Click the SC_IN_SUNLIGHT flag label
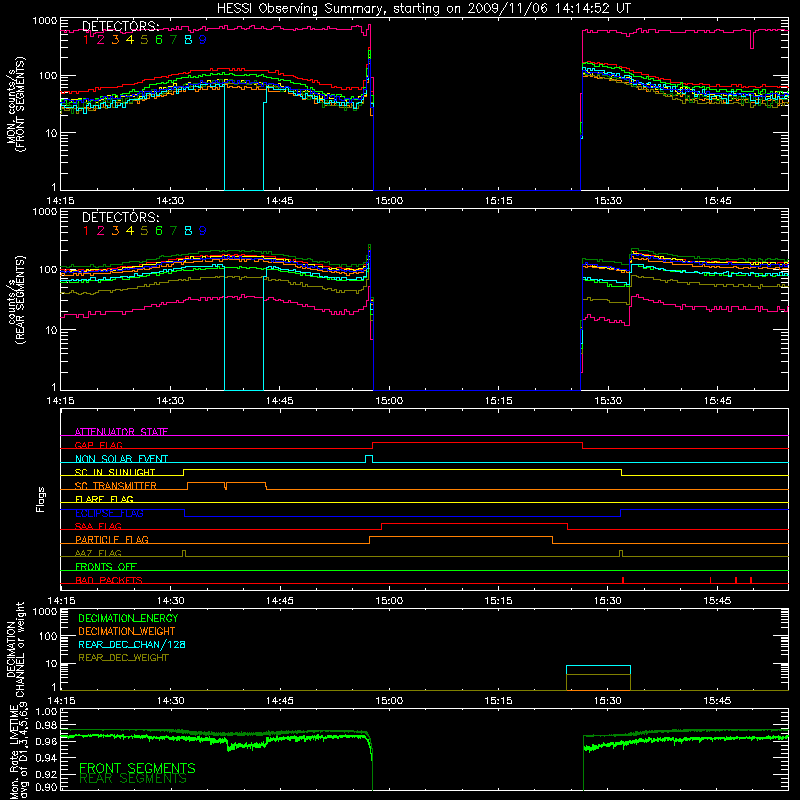 (115, 472)
